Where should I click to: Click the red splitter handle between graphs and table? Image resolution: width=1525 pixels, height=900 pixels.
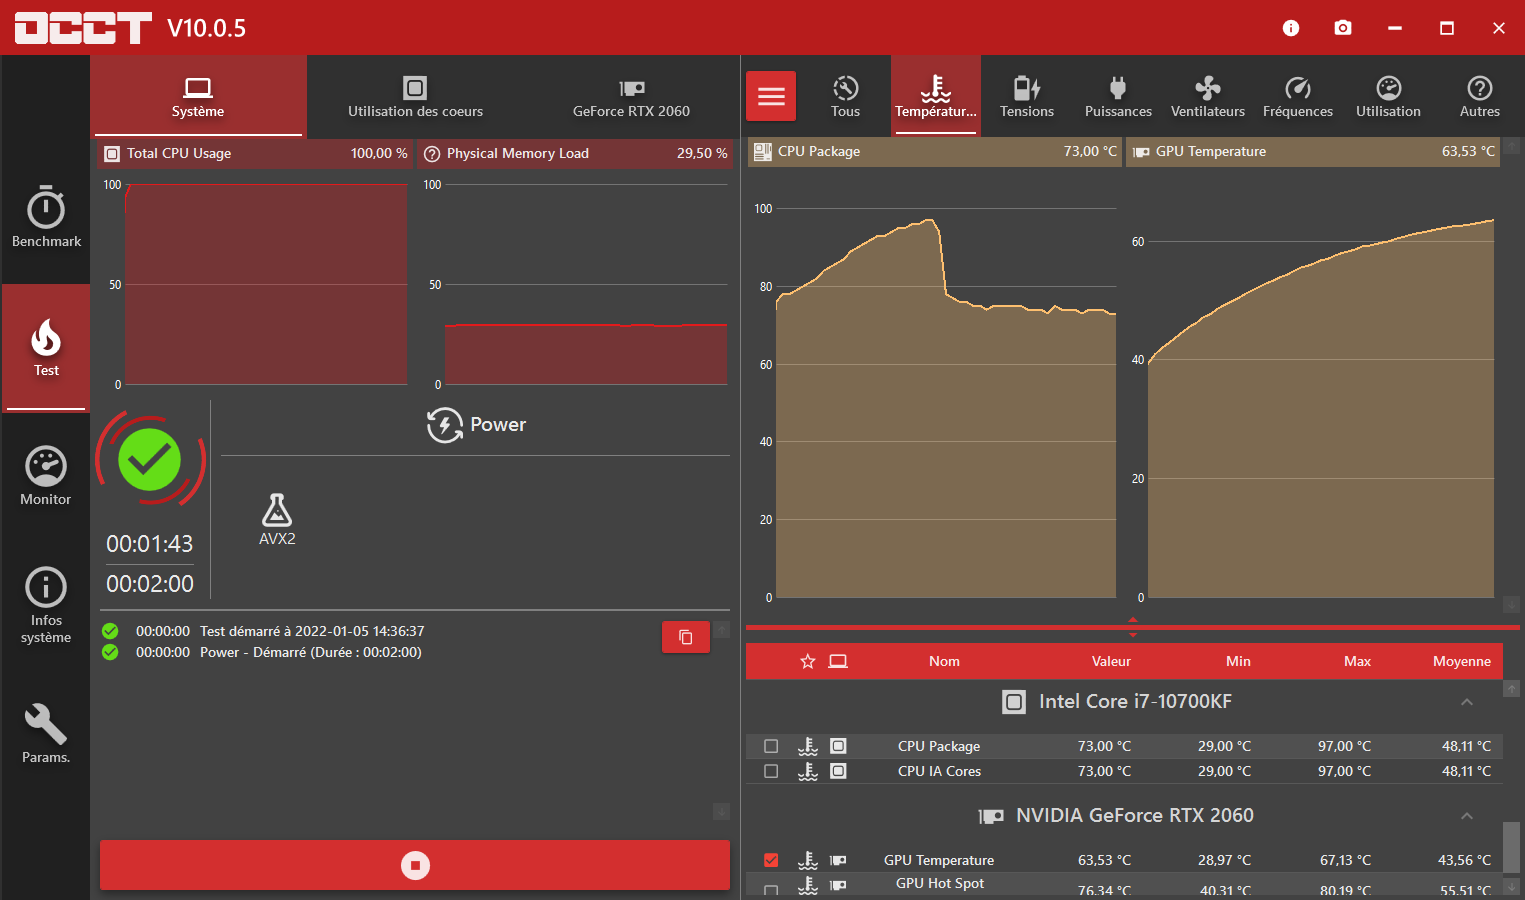coord(1133,627)
